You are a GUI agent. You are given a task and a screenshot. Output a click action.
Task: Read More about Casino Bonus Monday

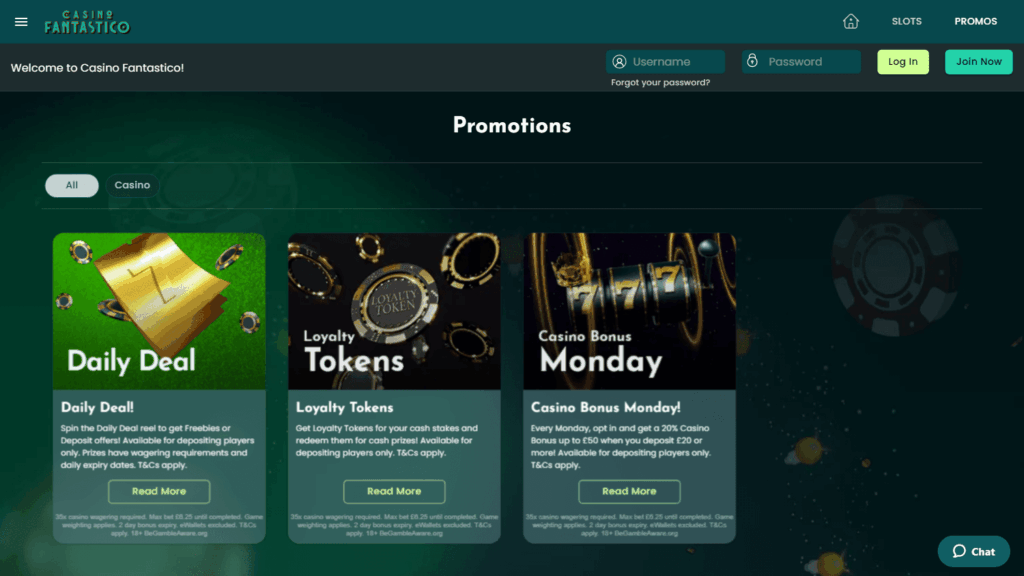[x=629, y=491]
